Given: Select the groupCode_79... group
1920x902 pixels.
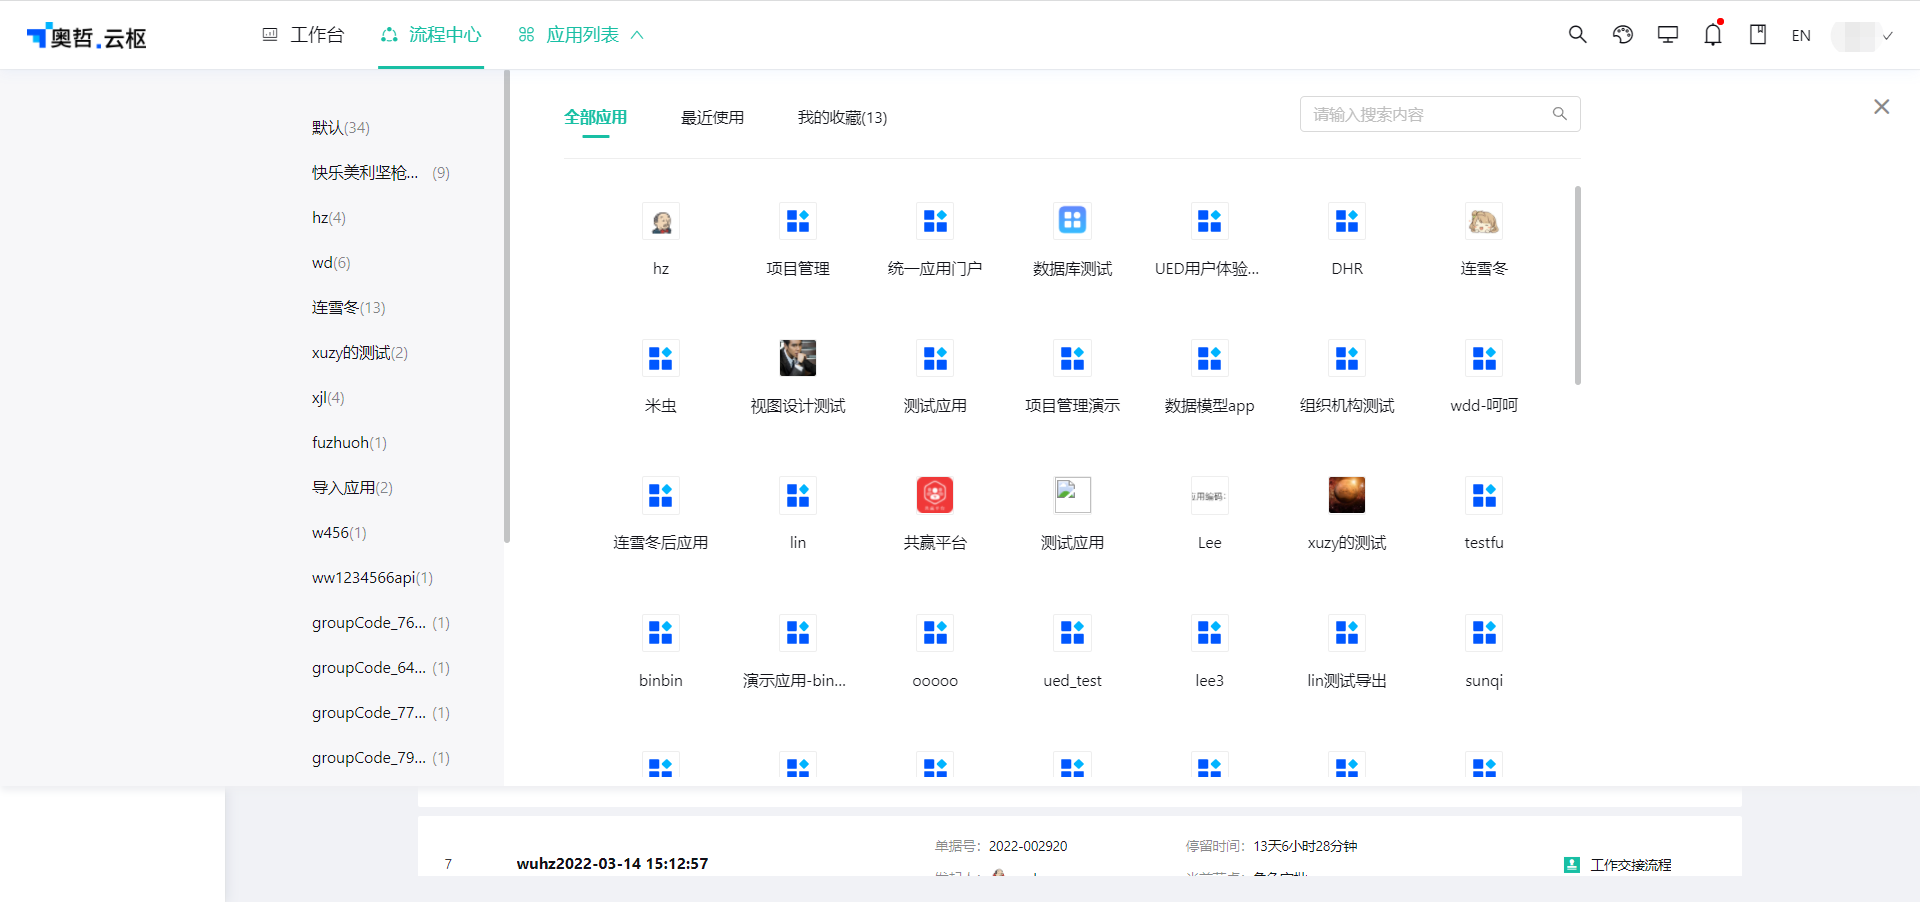Looking at the screenshot, I should click(x=381, y=758).
